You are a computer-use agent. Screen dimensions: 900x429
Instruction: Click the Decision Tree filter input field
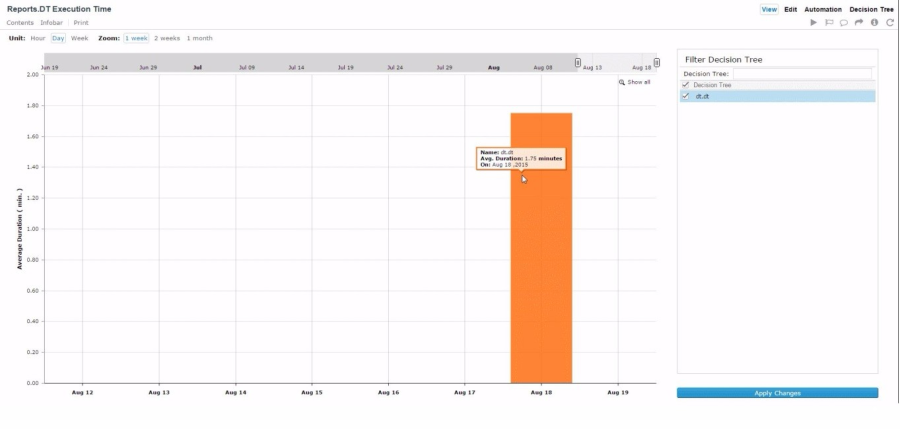(x=802, y=73)
